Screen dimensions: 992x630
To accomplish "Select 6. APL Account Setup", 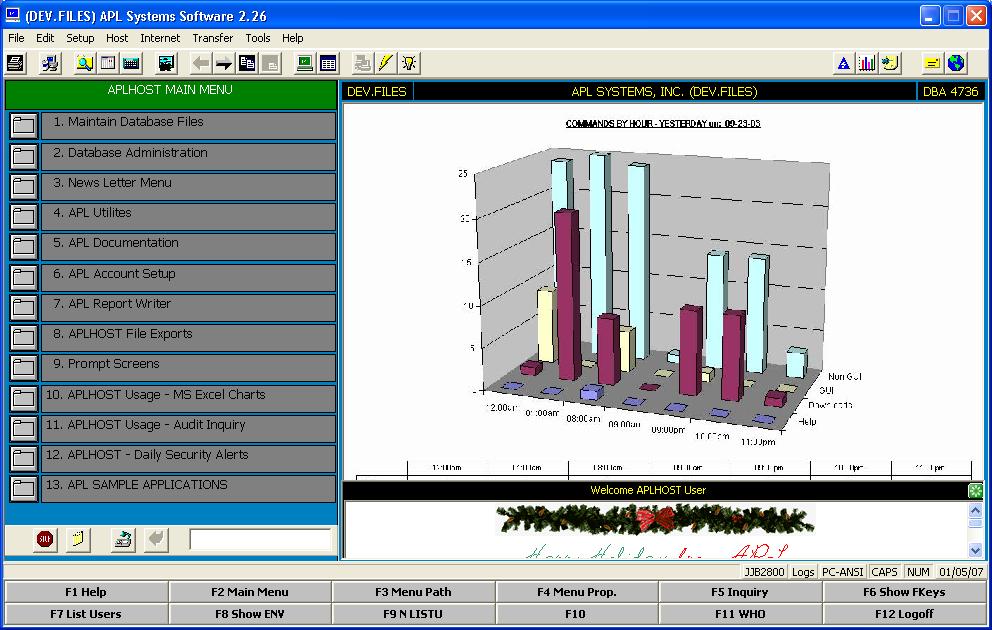I will pos(188,277).
